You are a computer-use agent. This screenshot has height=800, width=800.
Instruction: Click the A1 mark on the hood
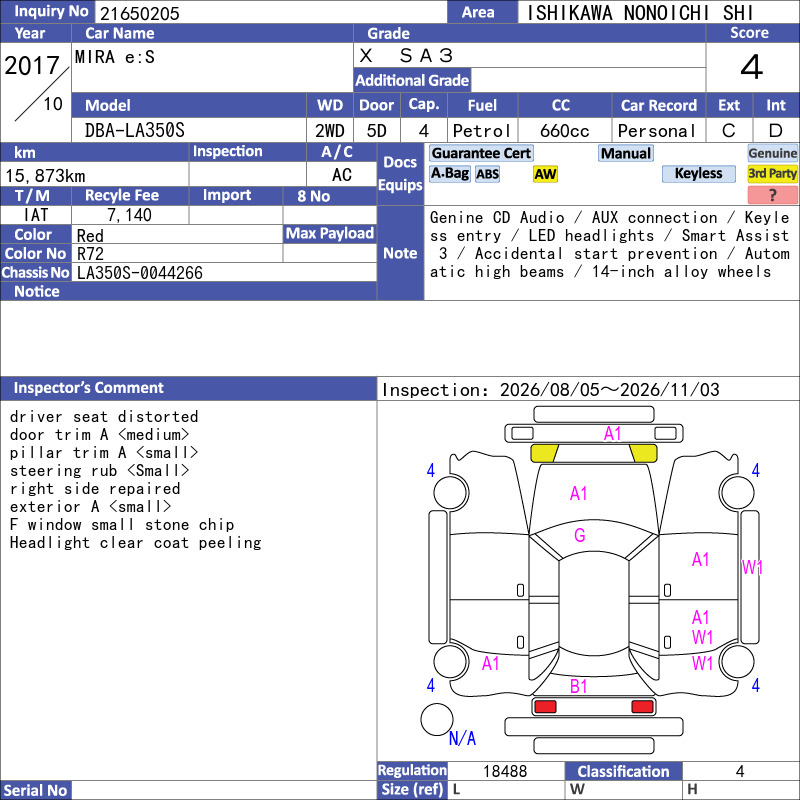pyautogui.click(x=579, y=493)
